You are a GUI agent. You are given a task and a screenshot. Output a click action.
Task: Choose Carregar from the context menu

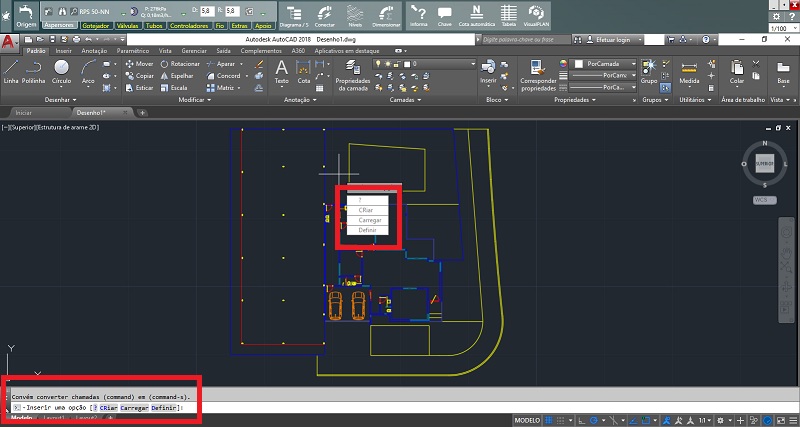tap(368, 219)
